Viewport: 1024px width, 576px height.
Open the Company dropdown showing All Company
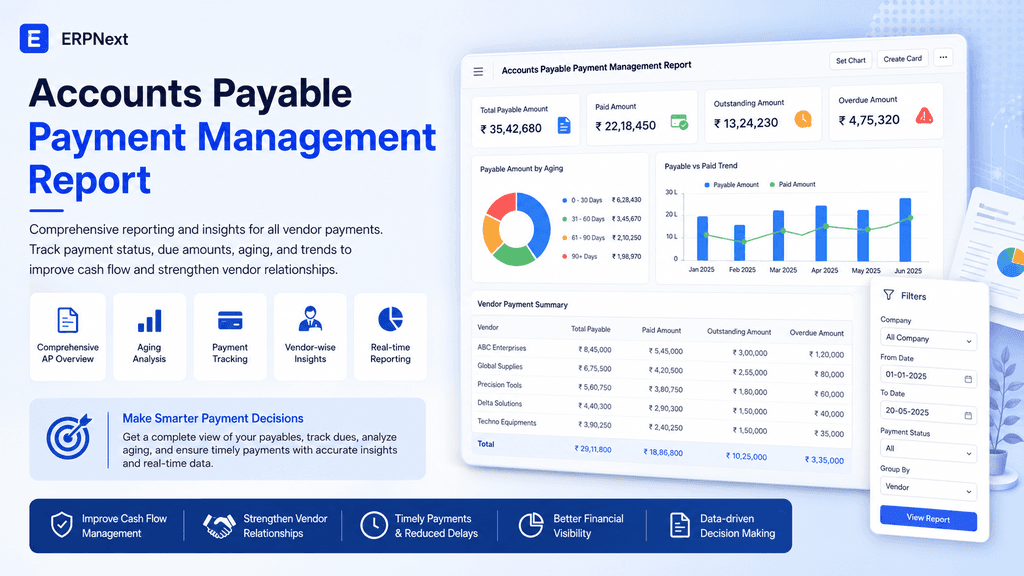928,339
